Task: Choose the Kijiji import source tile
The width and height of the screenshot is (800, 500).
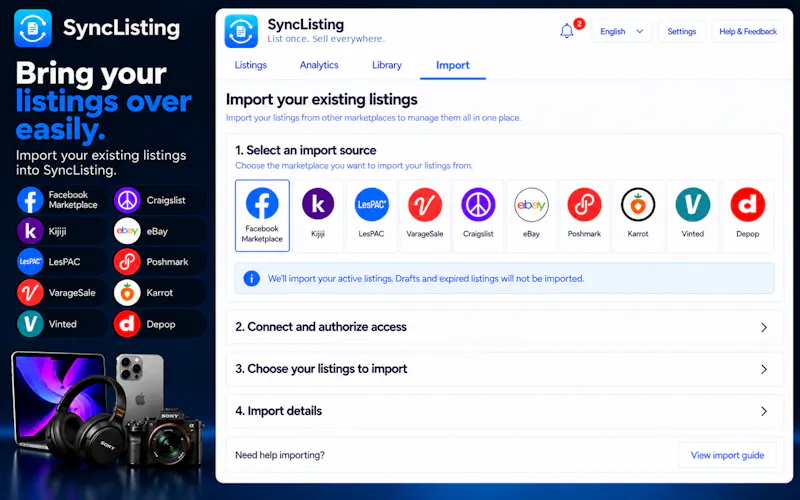Action: (x=318, y=215)
